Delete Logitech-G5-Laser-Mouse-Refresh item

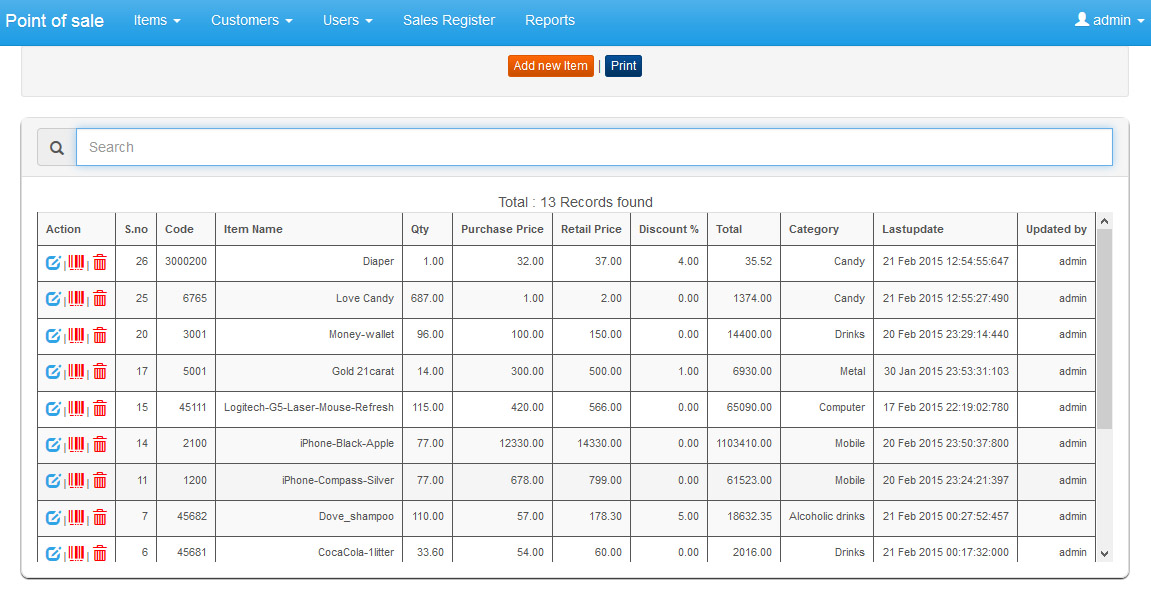(100, 408)
